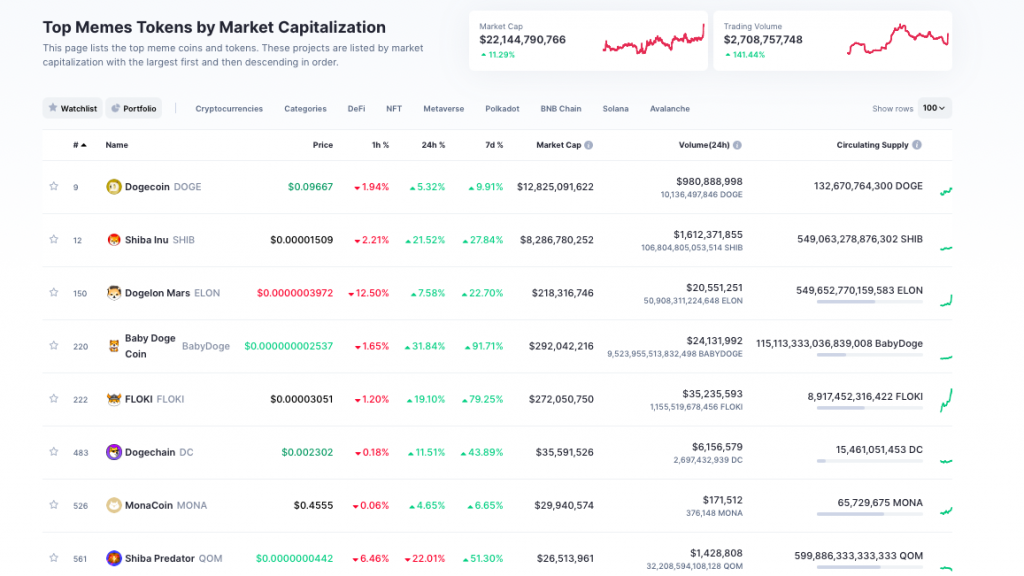Viewport: 1024px width, 576px height.
Task: Sort by Circulating Supply column header
Action: (x=872, y=145)
